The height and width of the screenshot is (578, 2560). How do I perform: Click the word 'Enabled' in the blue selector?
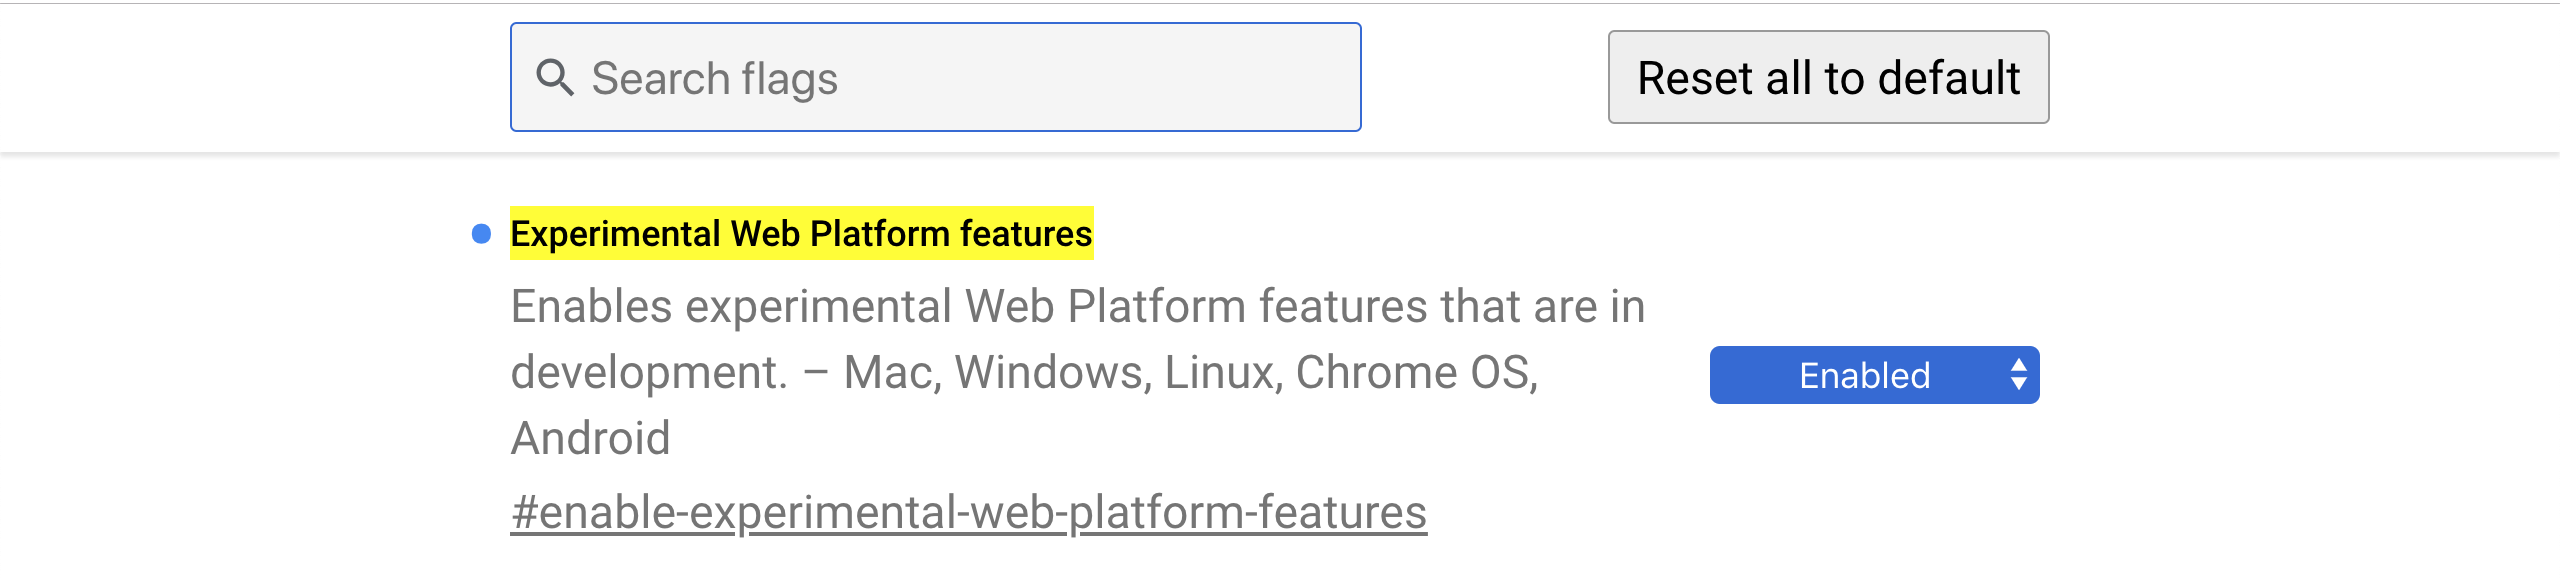click(1864, 376)
